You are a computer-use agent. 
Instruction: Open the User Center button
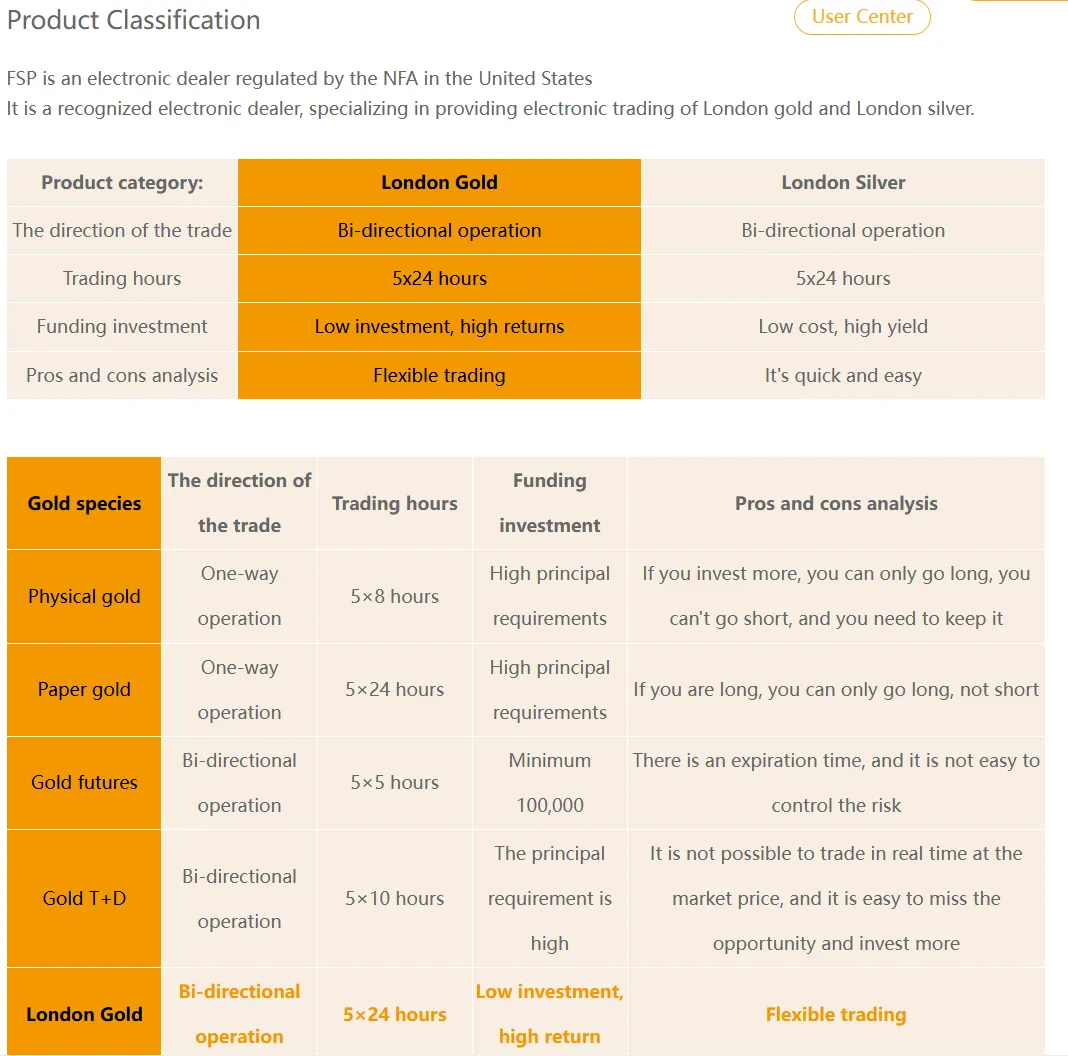click(x=862, y=16)
